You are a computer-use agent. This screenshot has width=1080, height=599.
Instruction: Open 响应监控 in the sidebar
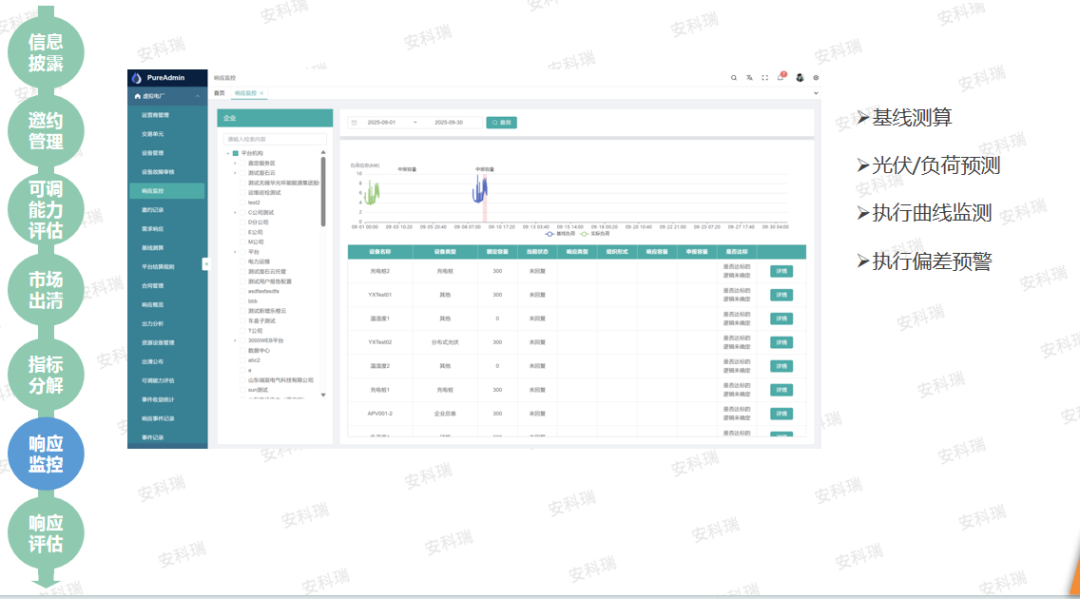167,191
